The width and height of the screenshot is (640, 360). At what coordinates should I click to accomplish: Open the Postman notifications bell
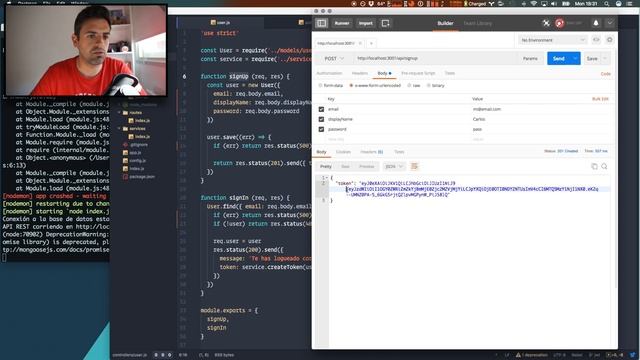(x=596, y=23)
